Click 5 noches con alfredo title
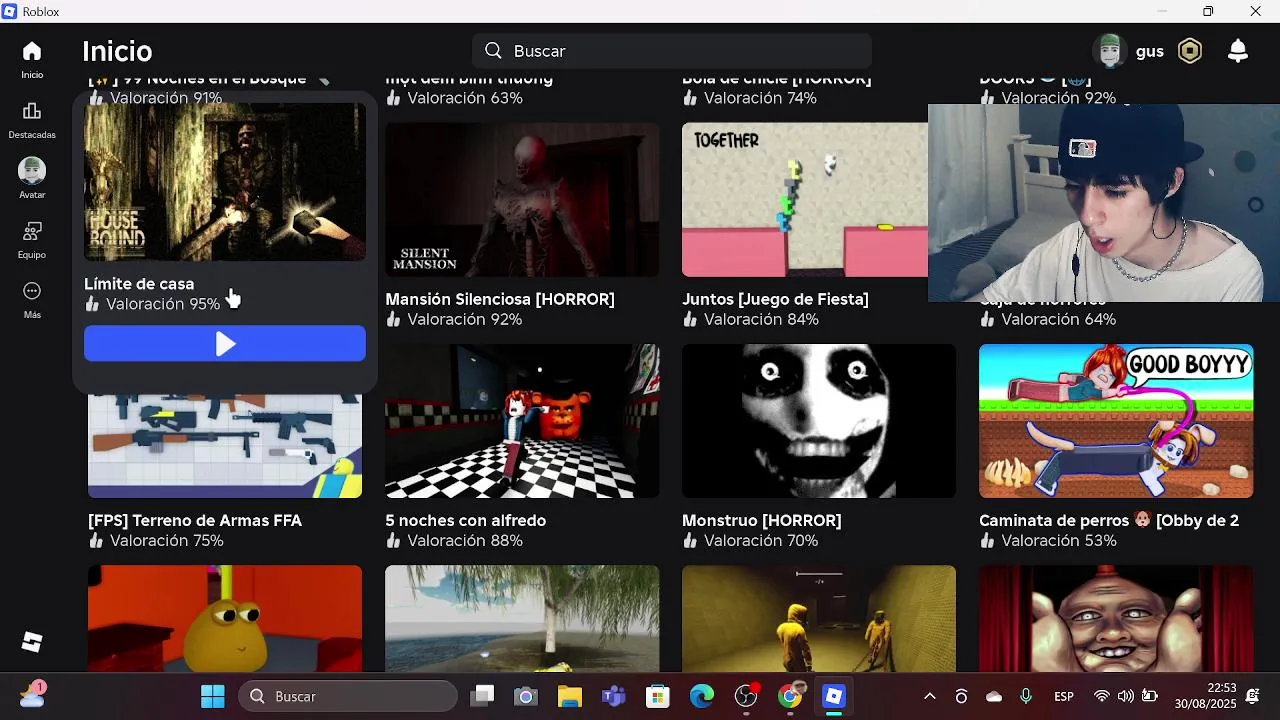Image resolution: width=1280 pixels, height=720 pixels. coord(466,521)
